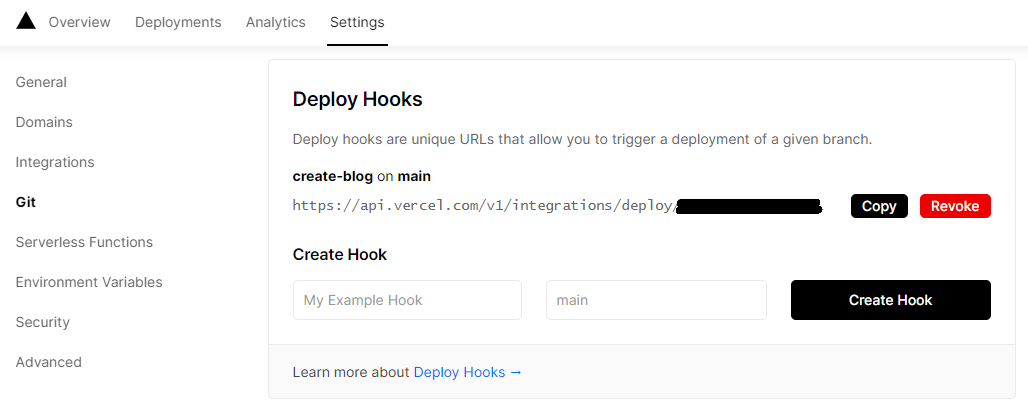Switch to the Deployments tab
Image resolution: width=1028 pixels, height=410 pixels.
(178, 22)
